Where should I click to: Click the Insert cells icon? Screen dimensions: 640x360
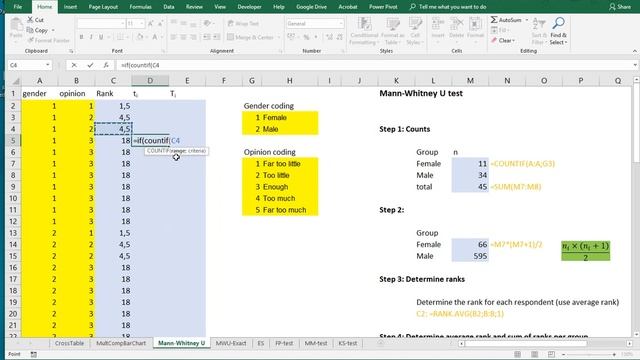(x=438, y=24)
